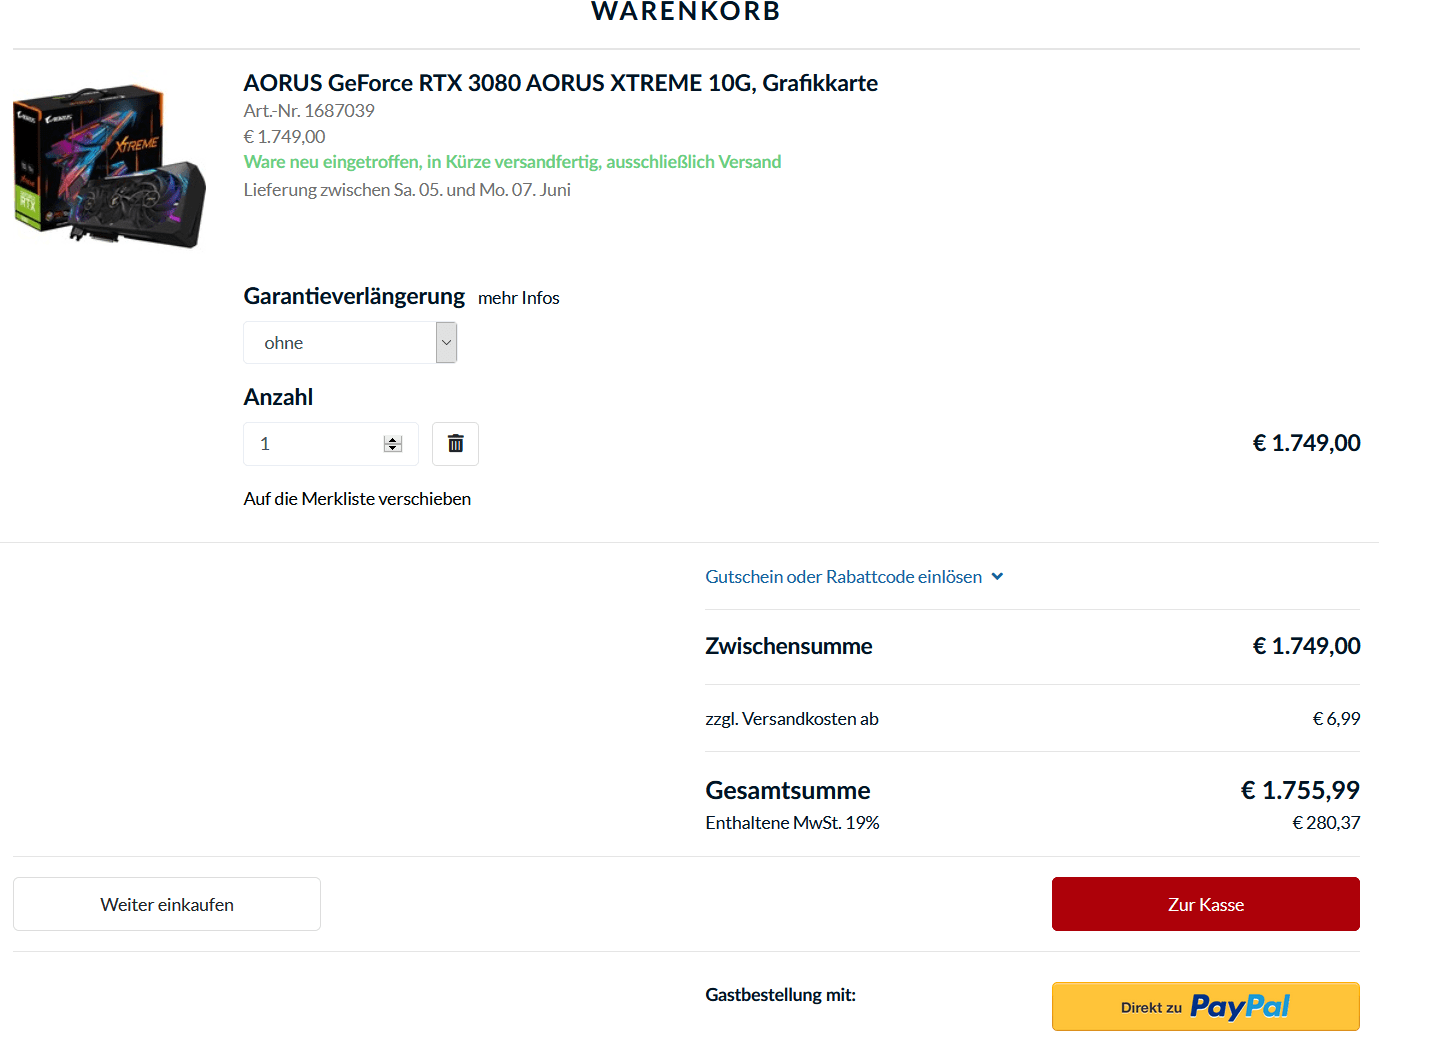
Task: Click the 'Enthaltene MwSt. 19%' label
Action: click(x=792, y=823)
